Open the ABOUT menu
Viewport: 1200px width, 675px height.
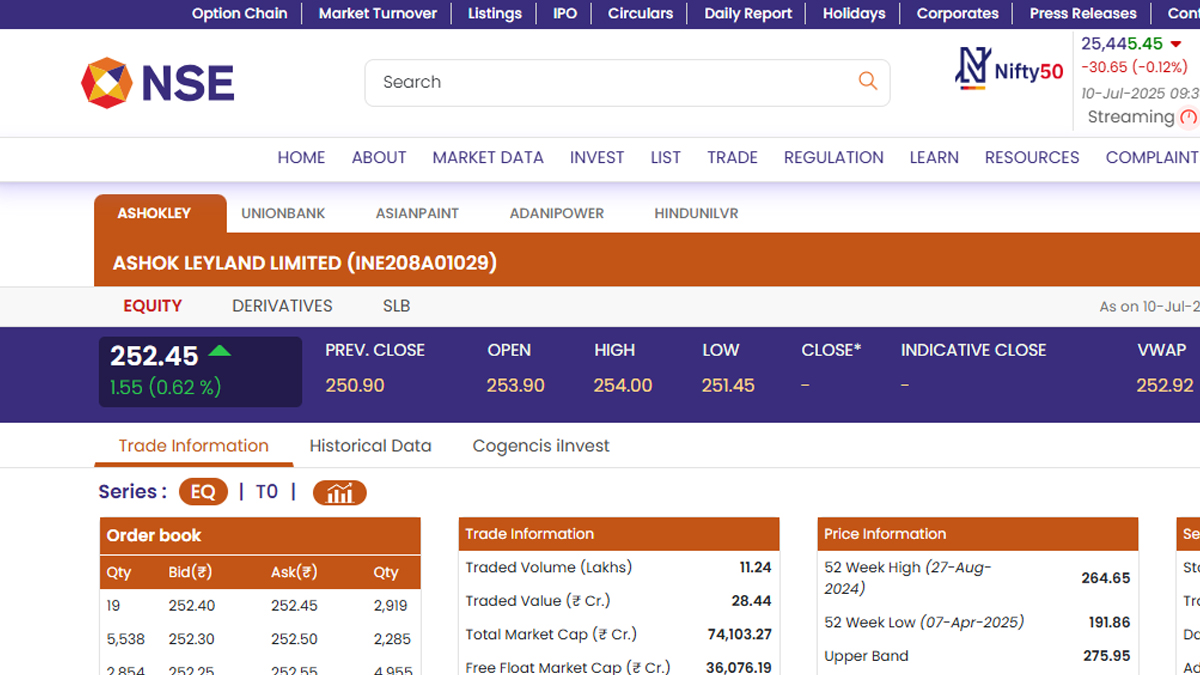tap(379, 158)
